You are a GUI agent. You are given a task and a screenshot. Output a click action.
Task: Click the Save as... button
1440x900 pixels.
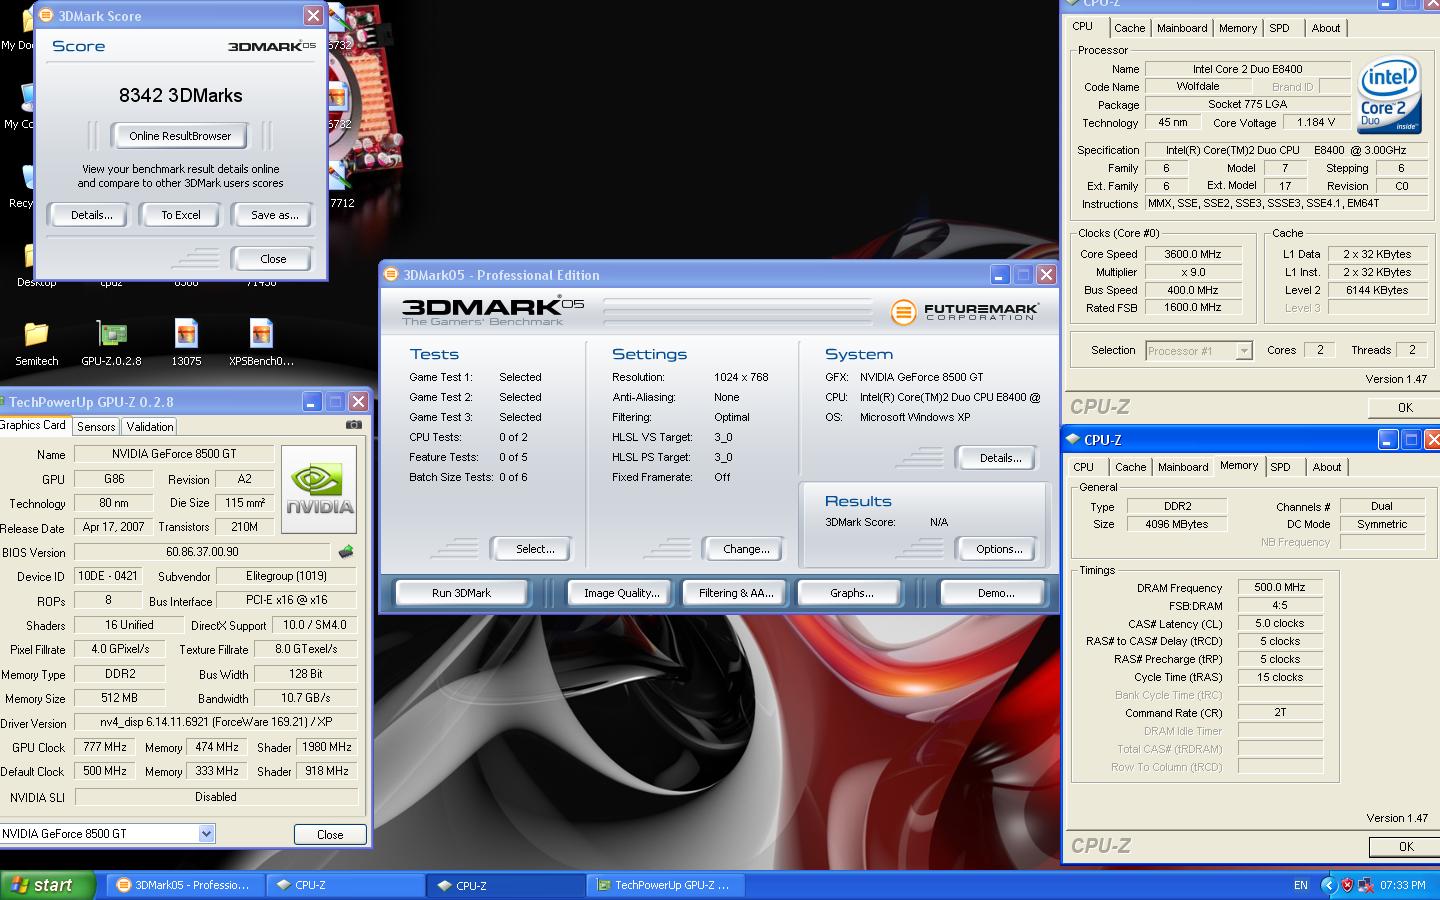[274, 215]
